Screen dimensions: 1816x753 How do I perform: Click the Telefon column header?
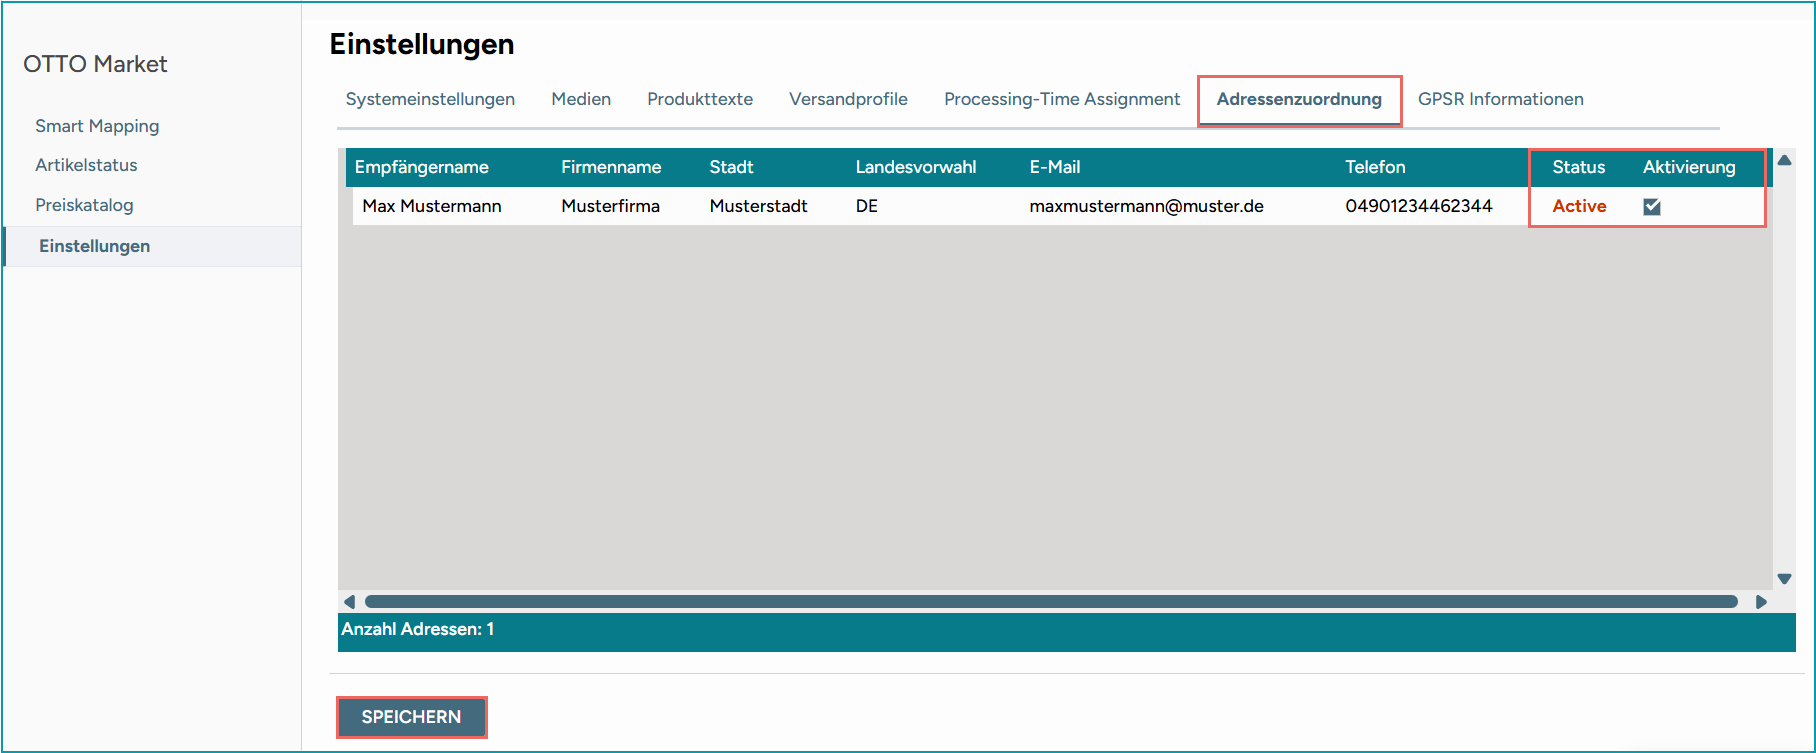1375,167
